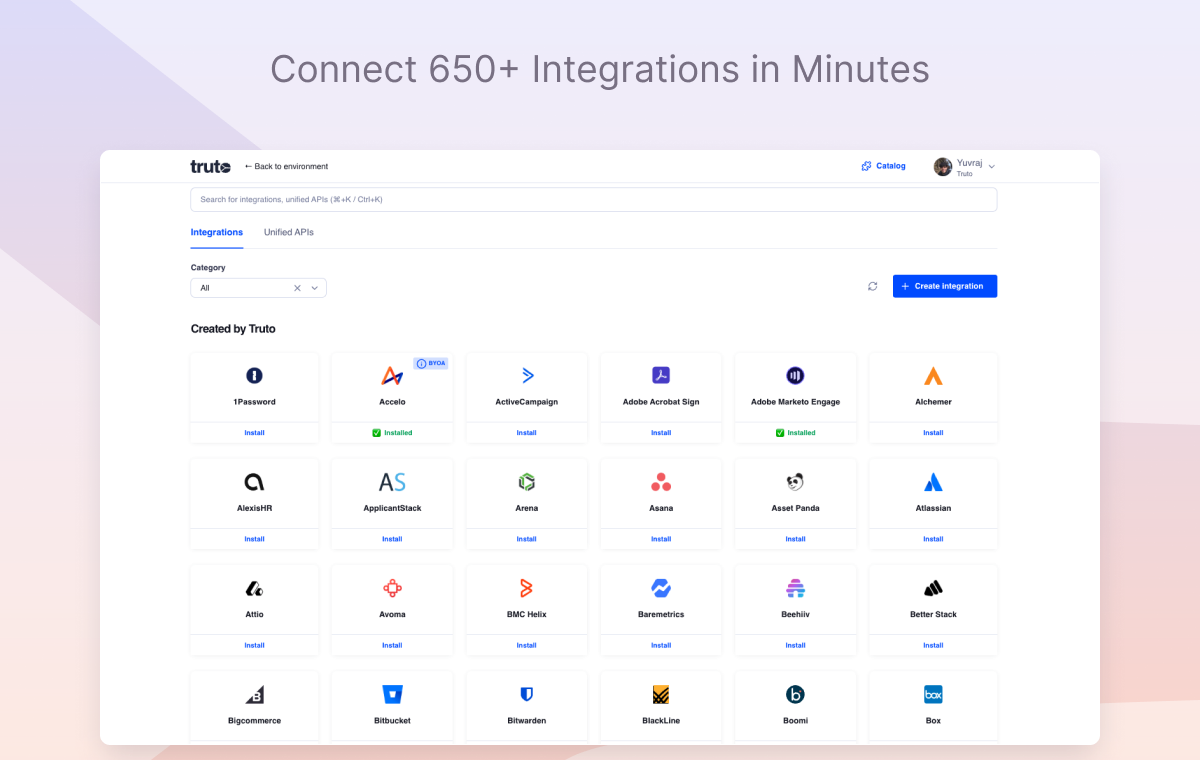Click the Bigcommerce logo
1200x760 pixels.
[254, 694]
